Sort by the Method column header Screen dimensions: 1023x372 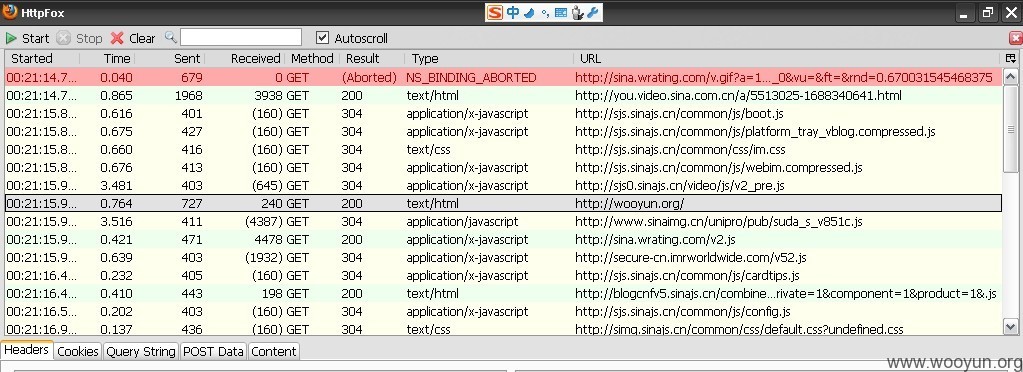point(313,58)
